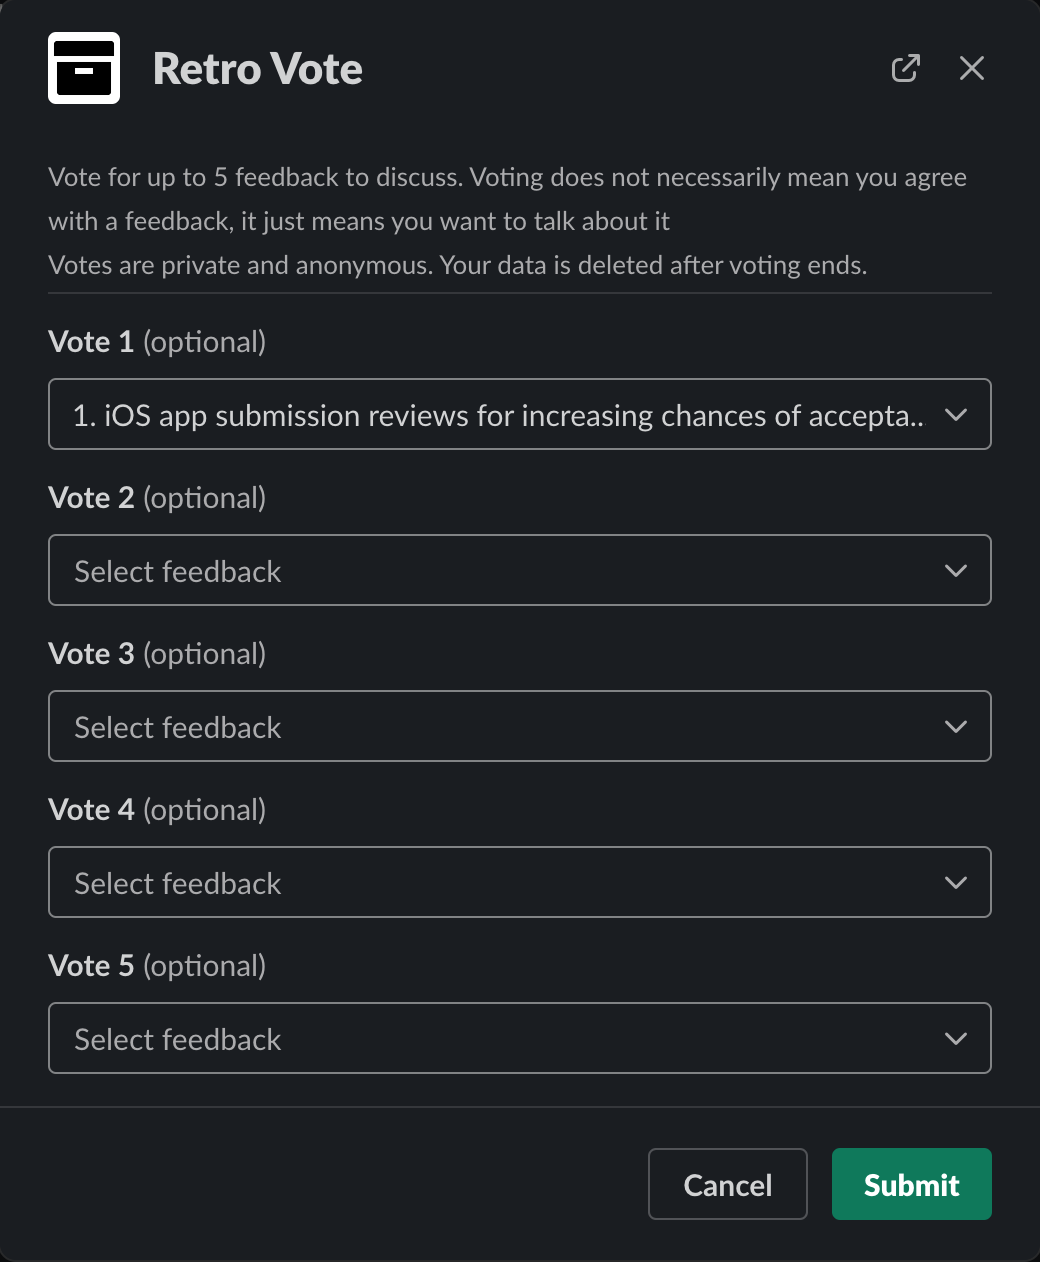Submit the retro votes
Screen dimensions: 1040x1262
(x=911, y=1184)
